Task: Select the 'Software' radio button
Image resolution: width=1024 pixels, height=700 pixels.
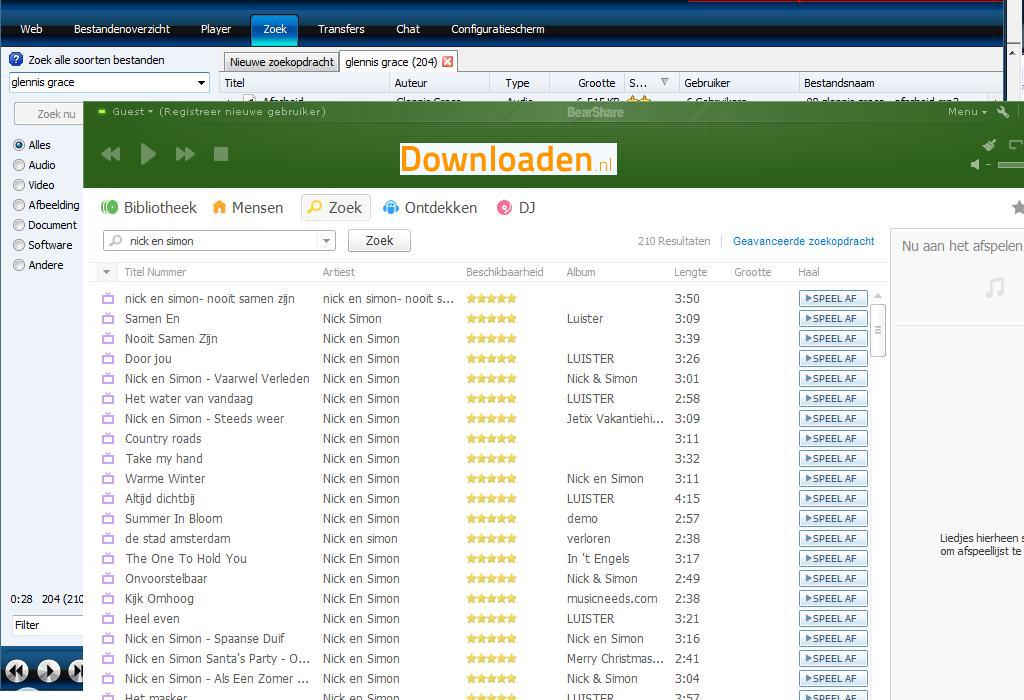Action: pyautogui.click(x=19, y=245)
